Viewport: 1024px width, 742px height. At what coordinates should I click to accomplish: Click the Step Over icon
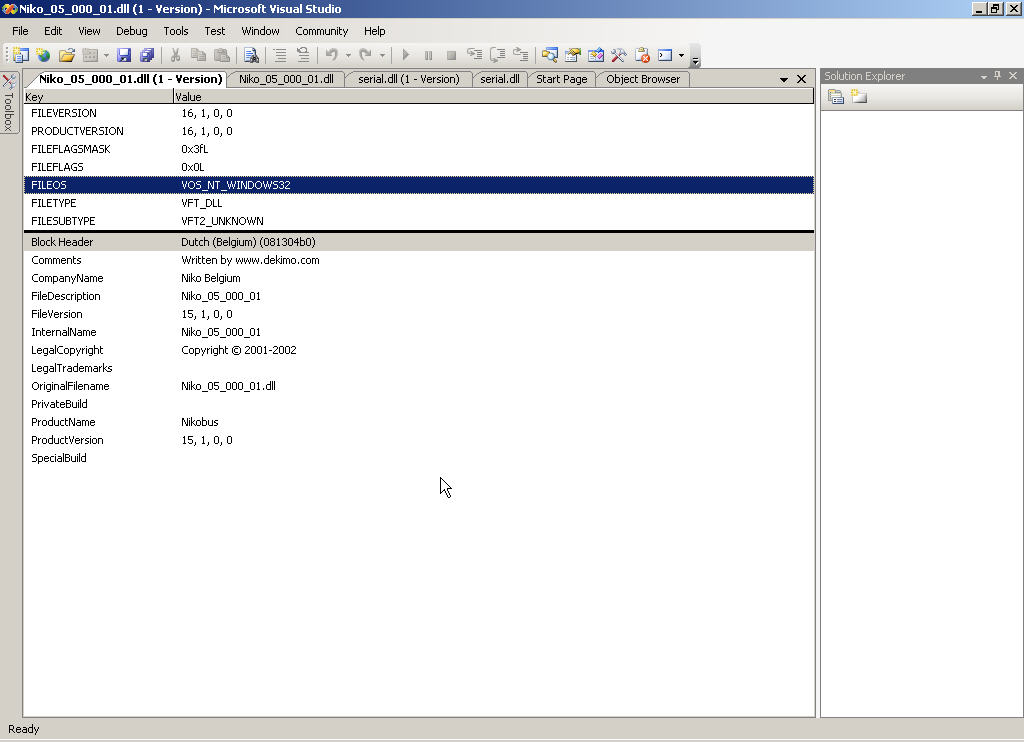pyautogui.click(x=498, y=56)
